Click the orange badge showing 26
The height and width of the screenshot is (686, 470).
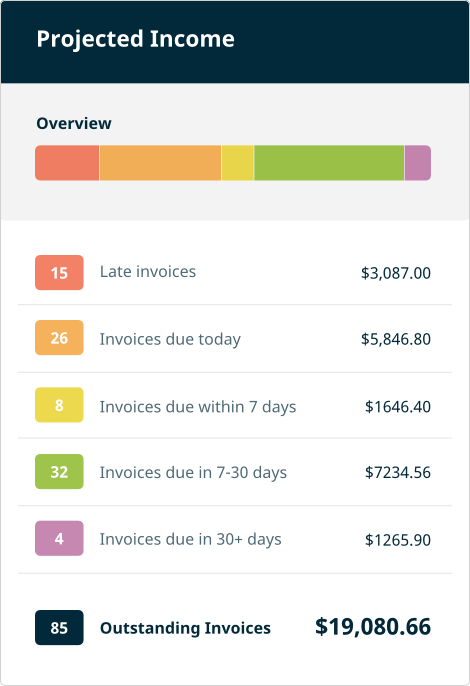(x=59, y=338)
